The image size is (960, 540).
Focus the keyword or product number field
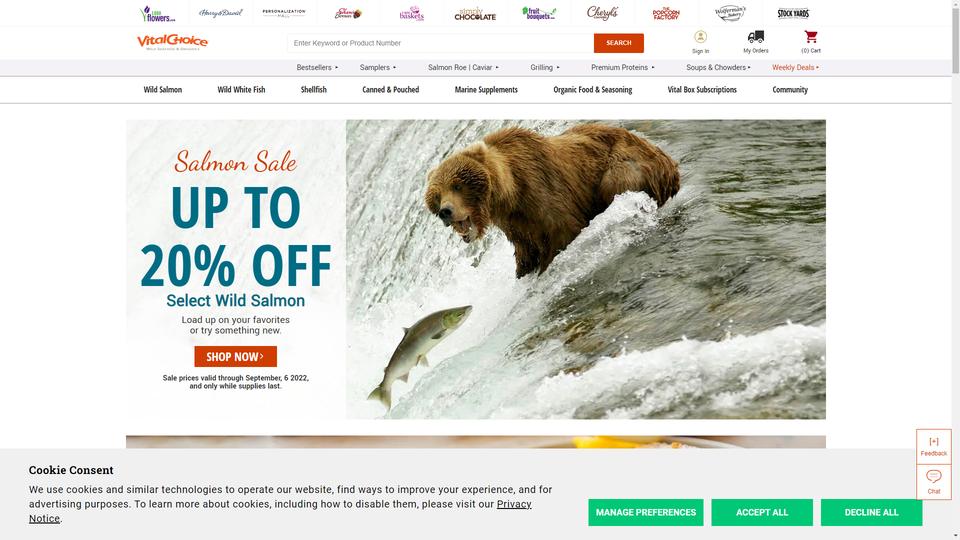[x=440, y=43]
